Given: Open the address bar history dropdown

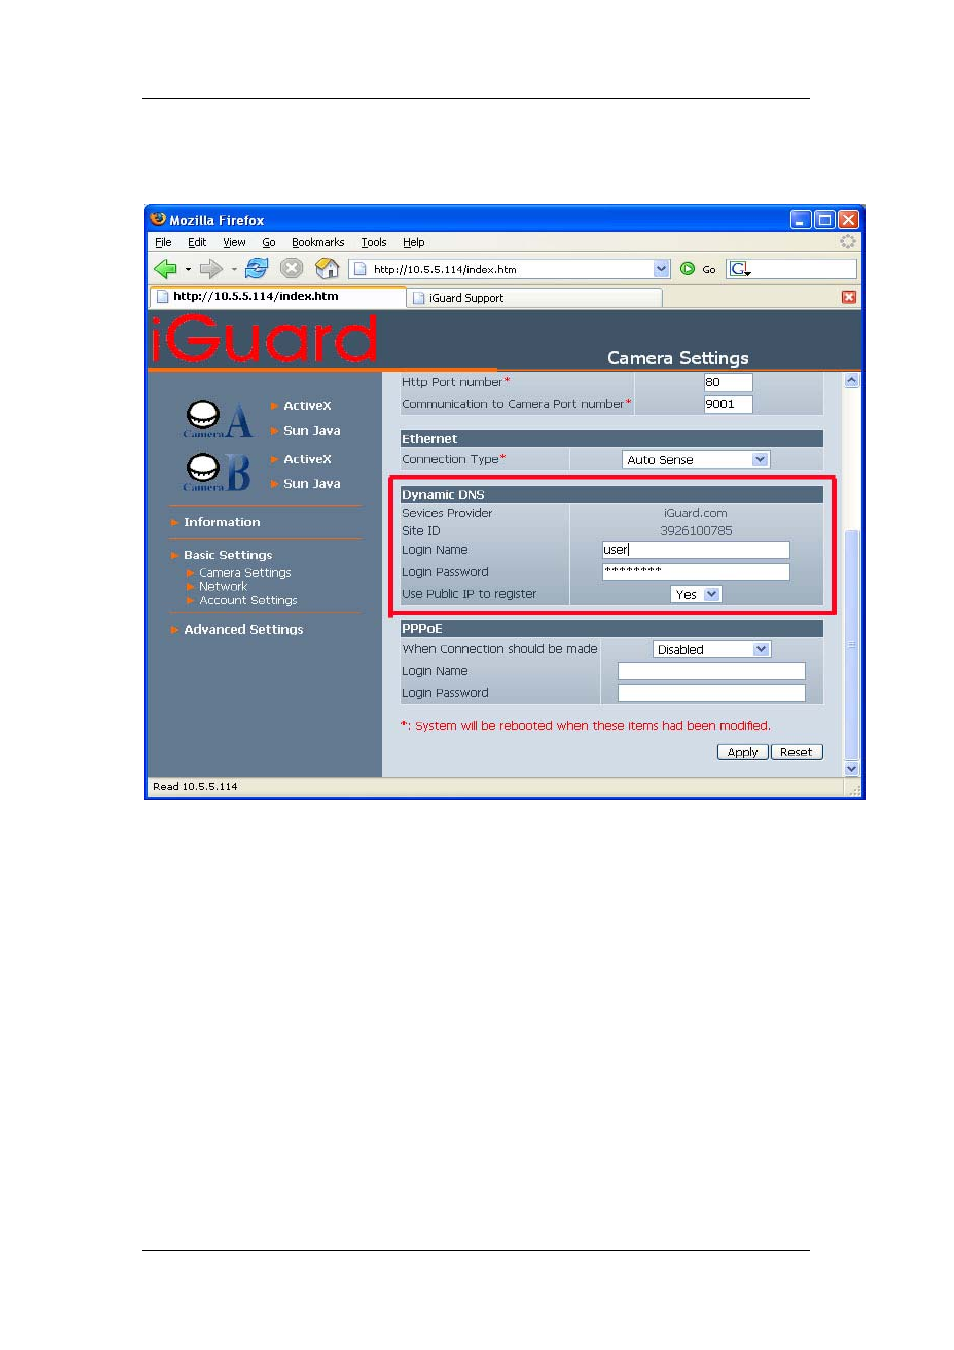Looking at the screenshot, I should 661,269.
